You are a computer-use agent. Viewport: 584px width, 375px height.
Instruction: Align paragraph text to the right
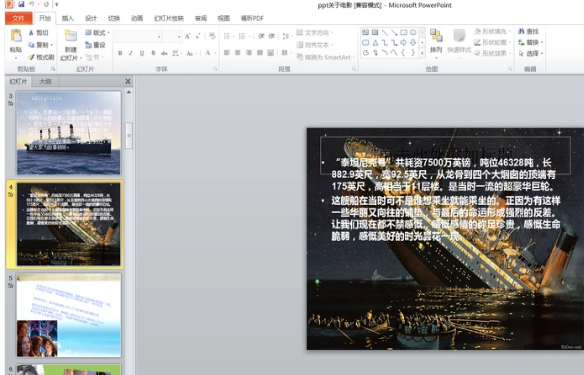point(249,53)
